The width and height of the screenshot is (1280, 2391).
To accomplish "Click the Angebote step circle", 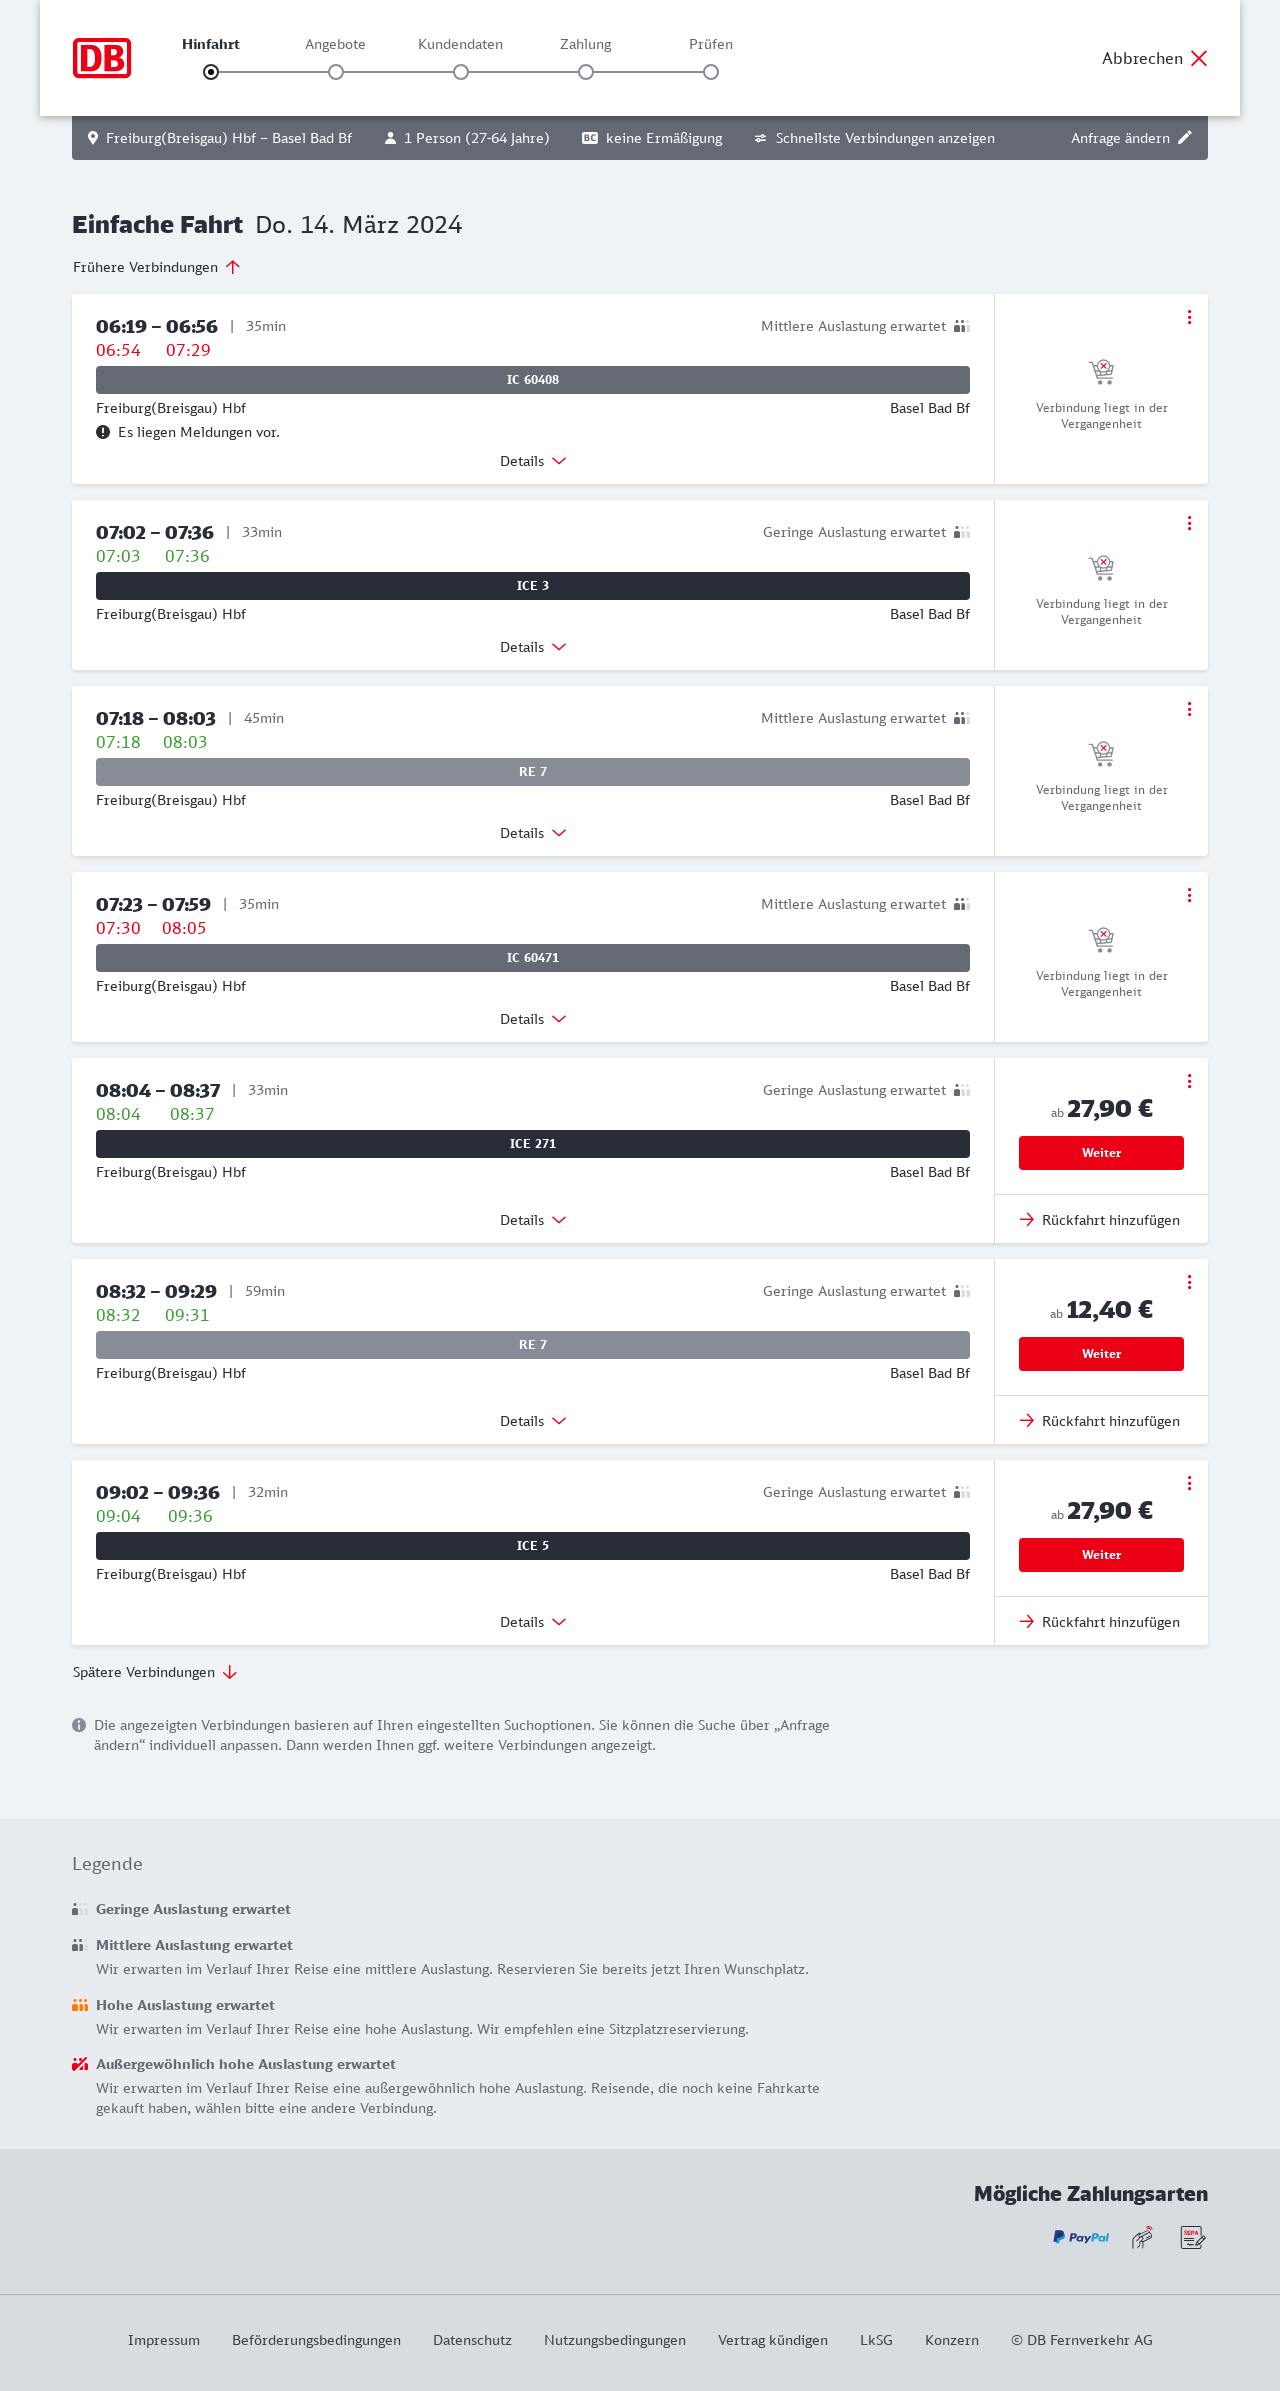I will point(336,72).
